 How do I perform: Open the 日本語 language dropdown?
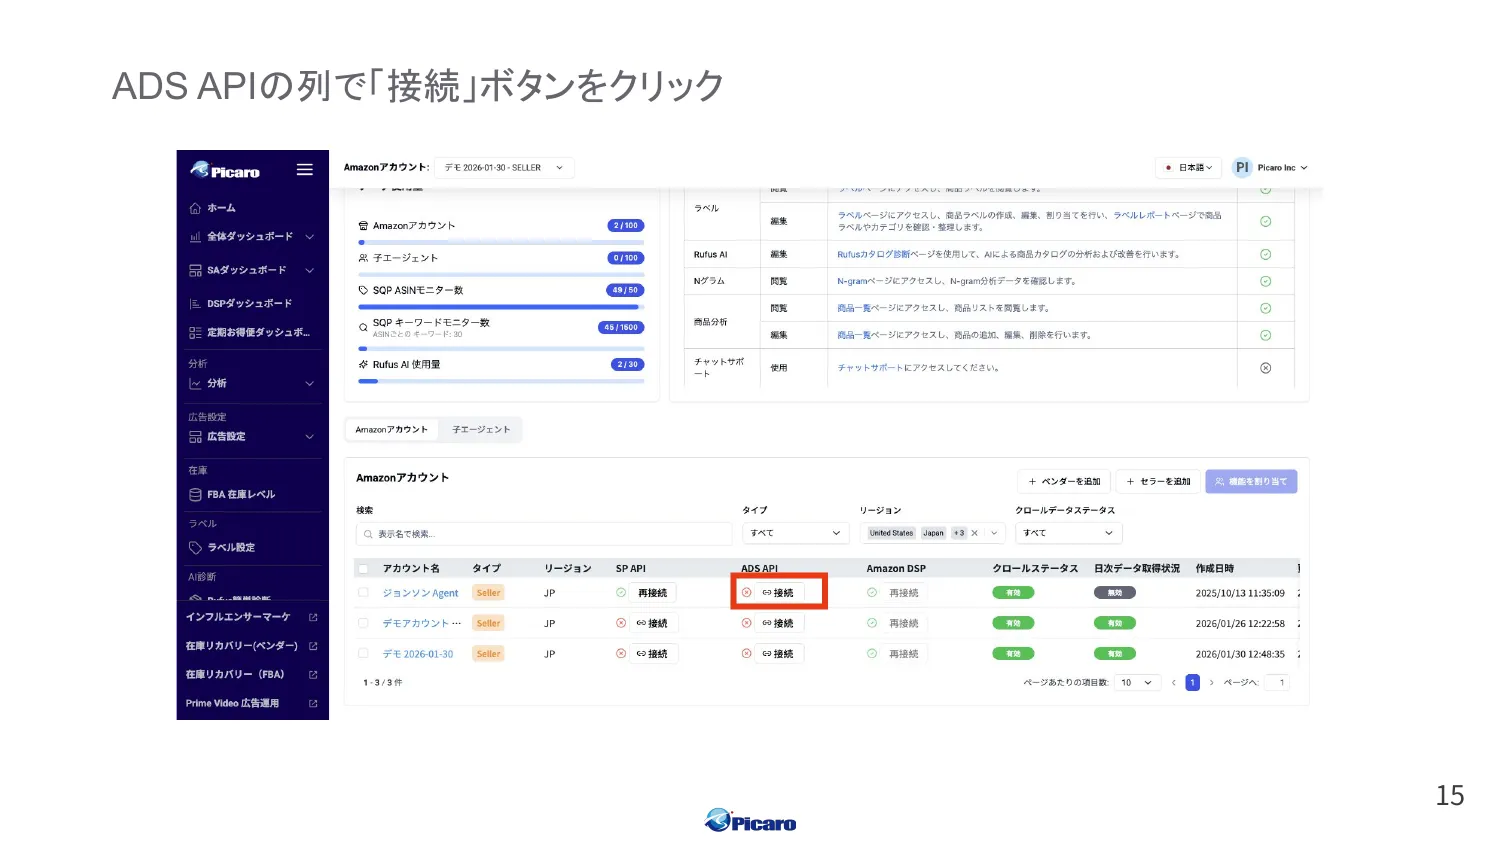[x=1188, y=168]
